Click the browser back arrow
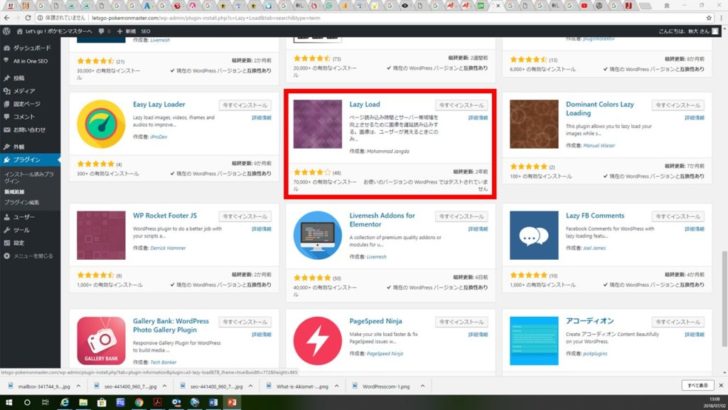Viewport: 728px width, 410px height. point(6,18)
